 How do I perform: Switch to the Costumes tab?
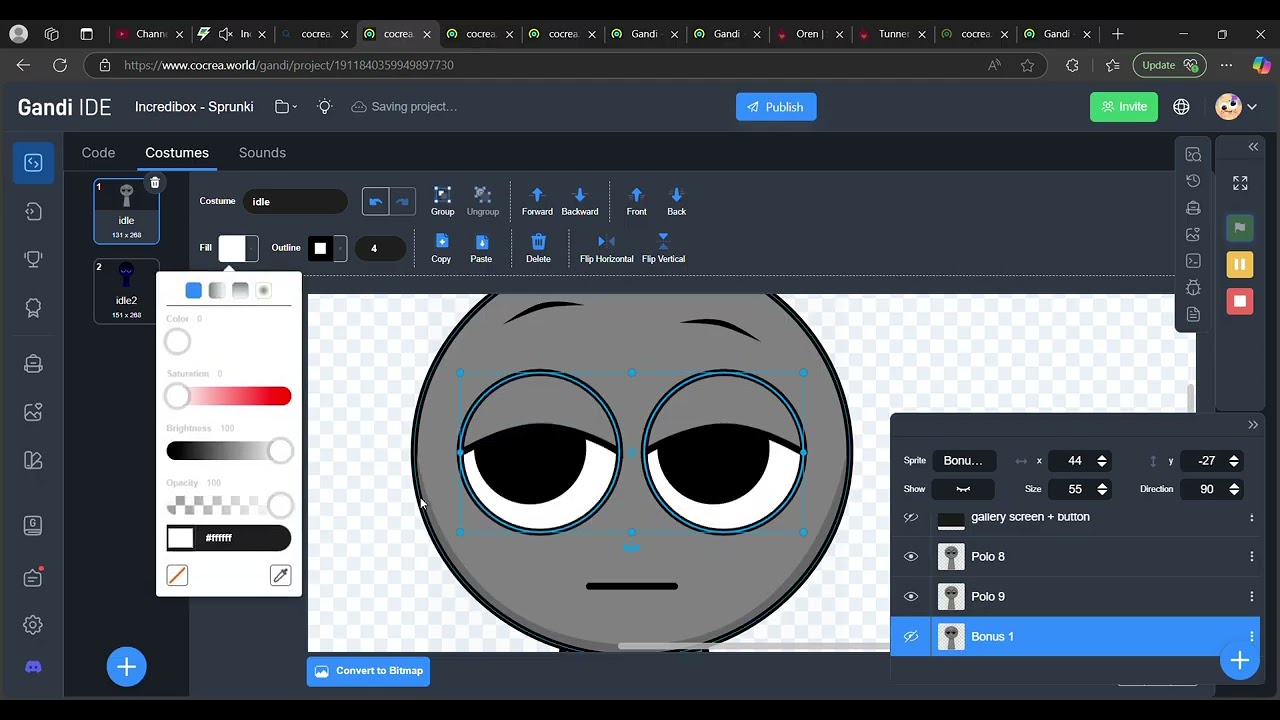coord(177,153)
